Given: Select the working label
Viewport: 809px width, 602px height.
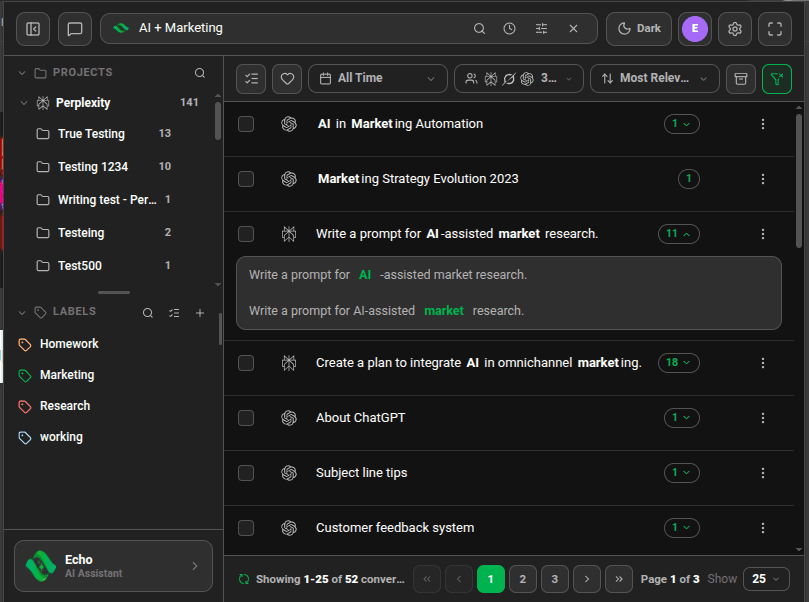Looking at the screenshot, I should [x=61, y=437].
